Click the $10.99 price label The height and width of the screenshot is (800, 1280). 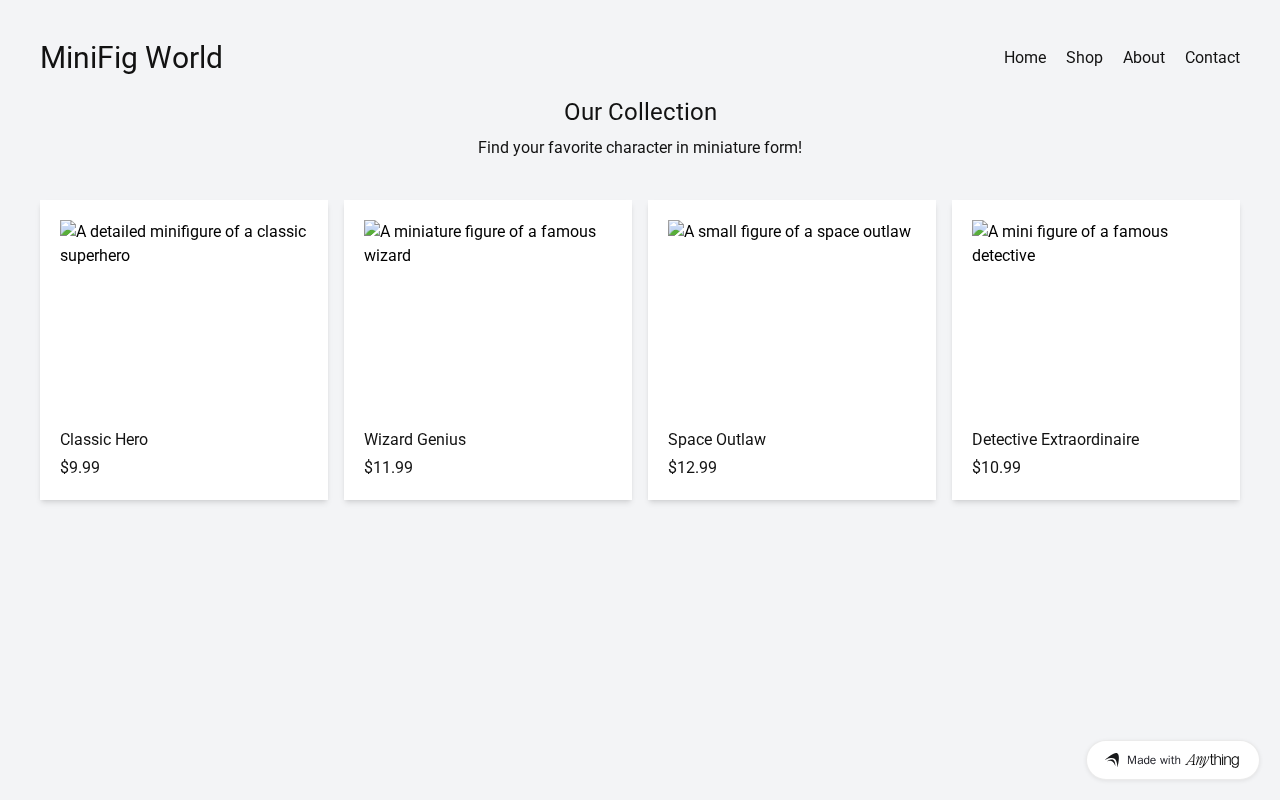tap(996, 467)
